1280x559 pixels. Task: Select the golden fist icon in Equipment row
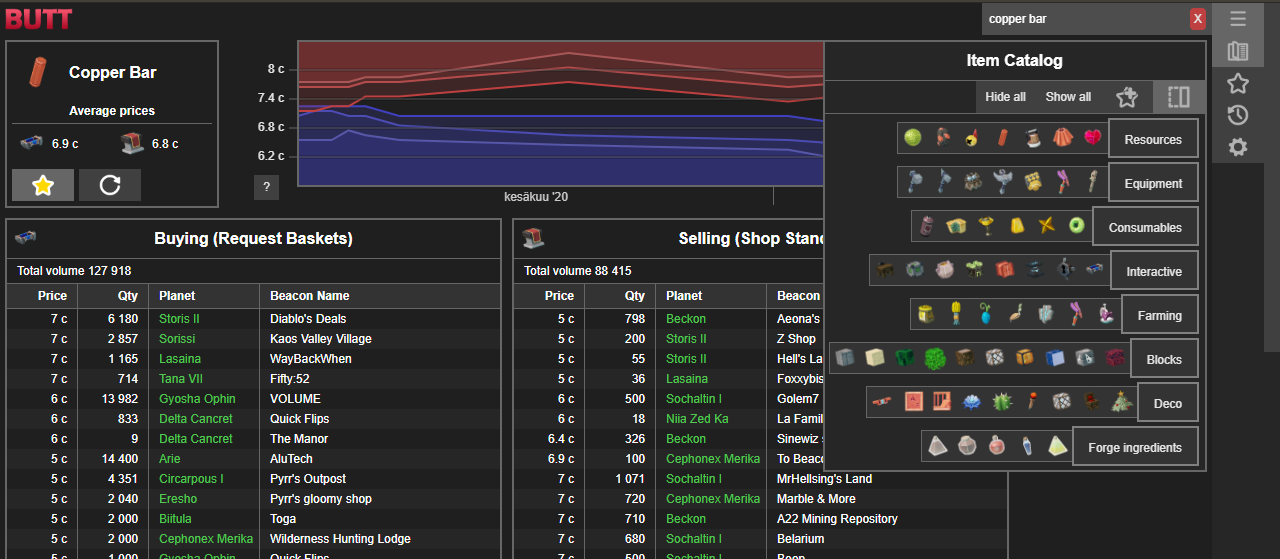pos(1033,181)
